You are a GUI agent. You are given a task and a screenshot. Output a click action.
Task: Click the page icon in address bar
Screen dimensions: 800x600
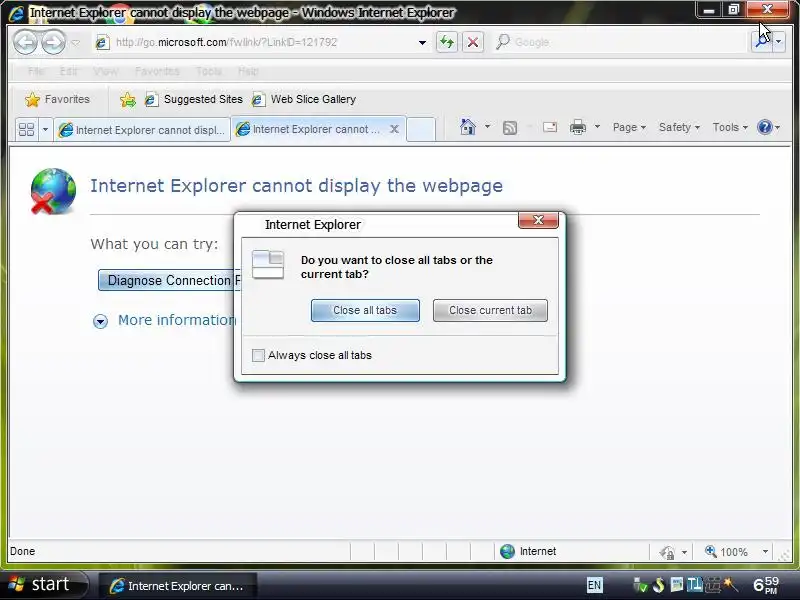pyautogui.click(x=102, y=42)
